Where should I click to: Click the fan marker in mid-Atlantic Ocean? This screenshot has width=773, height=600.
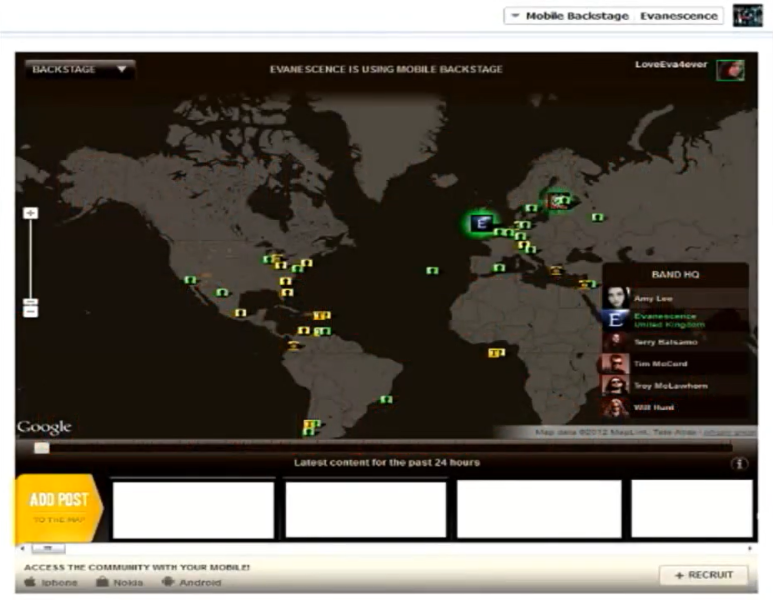pyautogui.click(x=432, y=270)
